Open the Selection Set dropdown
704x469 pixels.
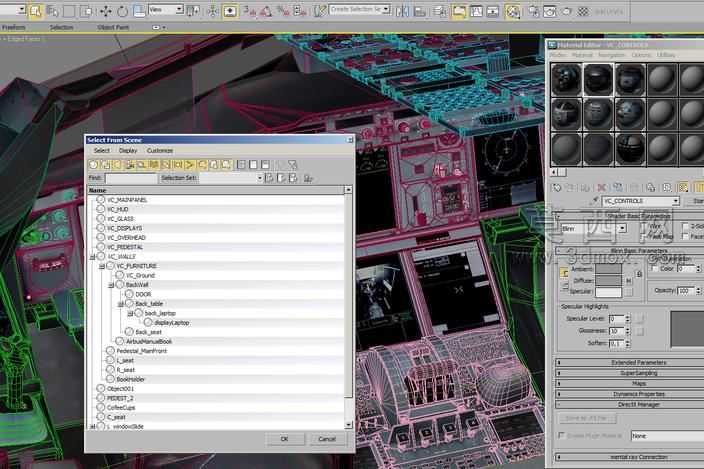tap(259, 178)
